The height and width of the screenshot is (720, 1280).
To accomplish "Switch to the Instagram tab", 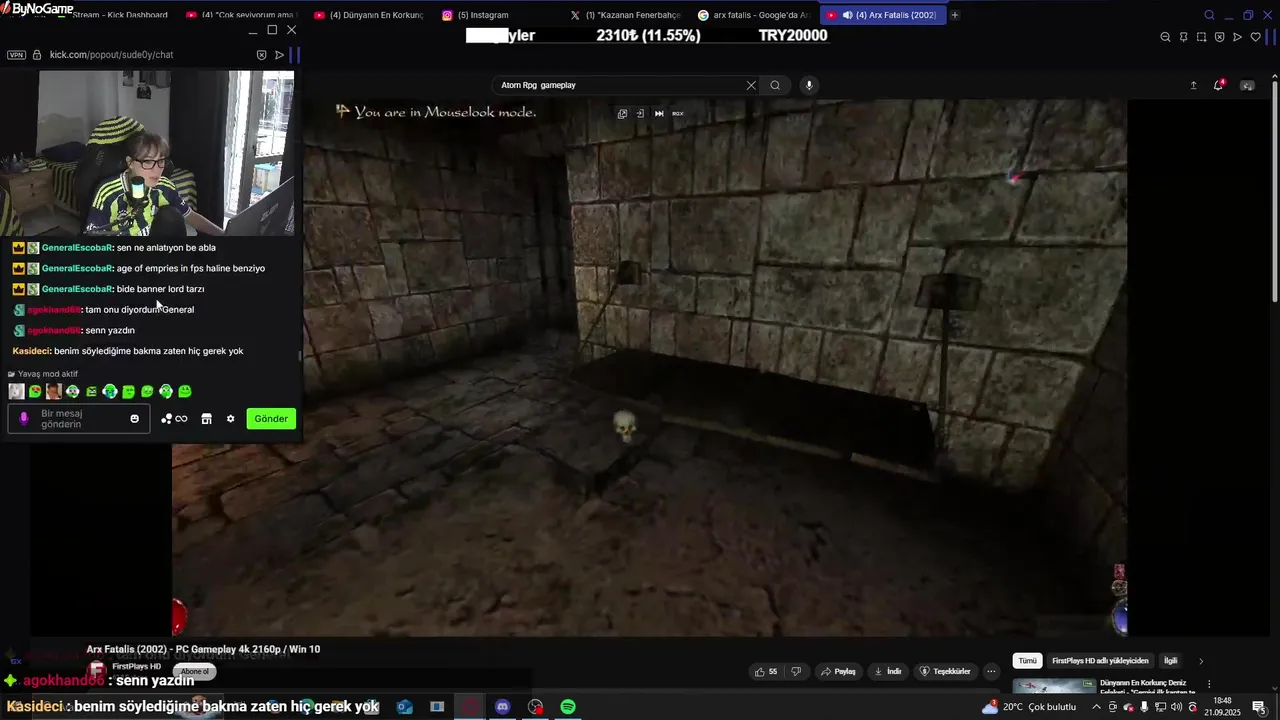I will click(x=482, y=15).
